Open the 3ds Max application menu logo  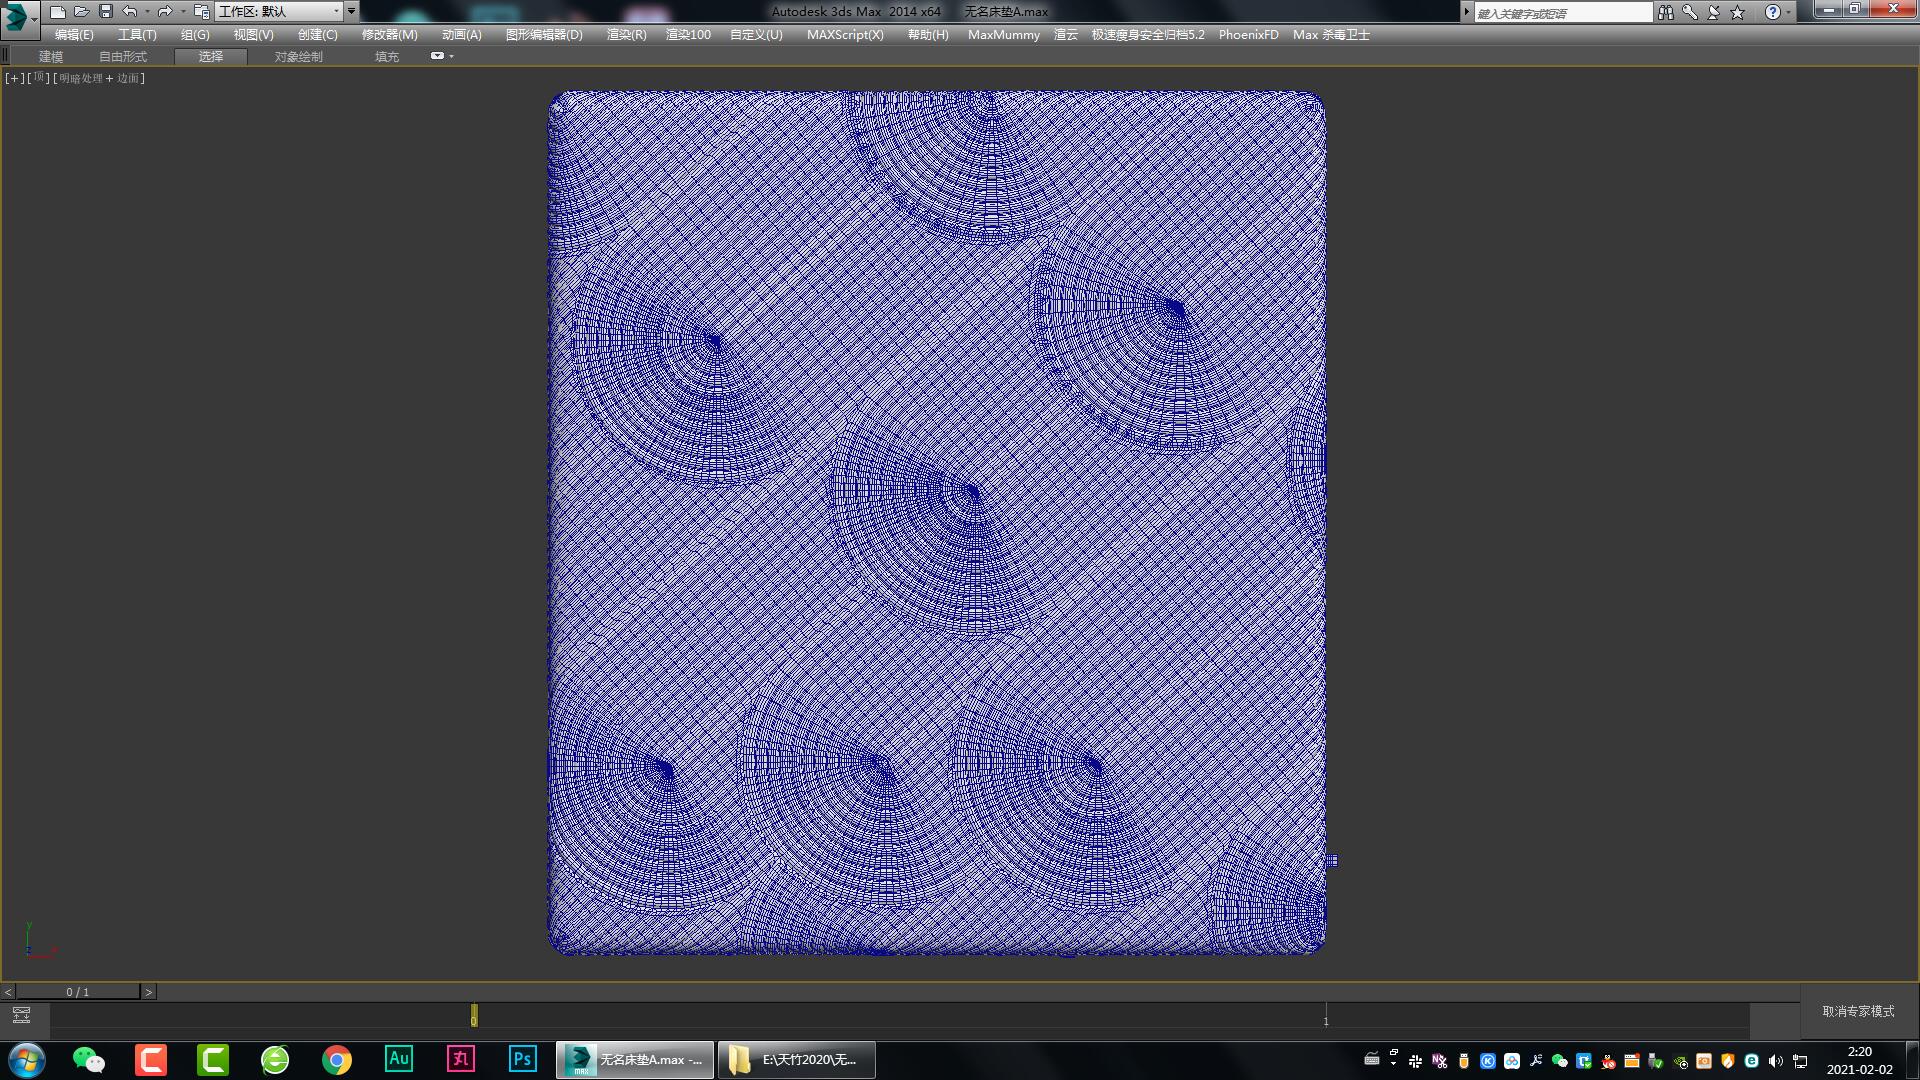pos(18,16)
